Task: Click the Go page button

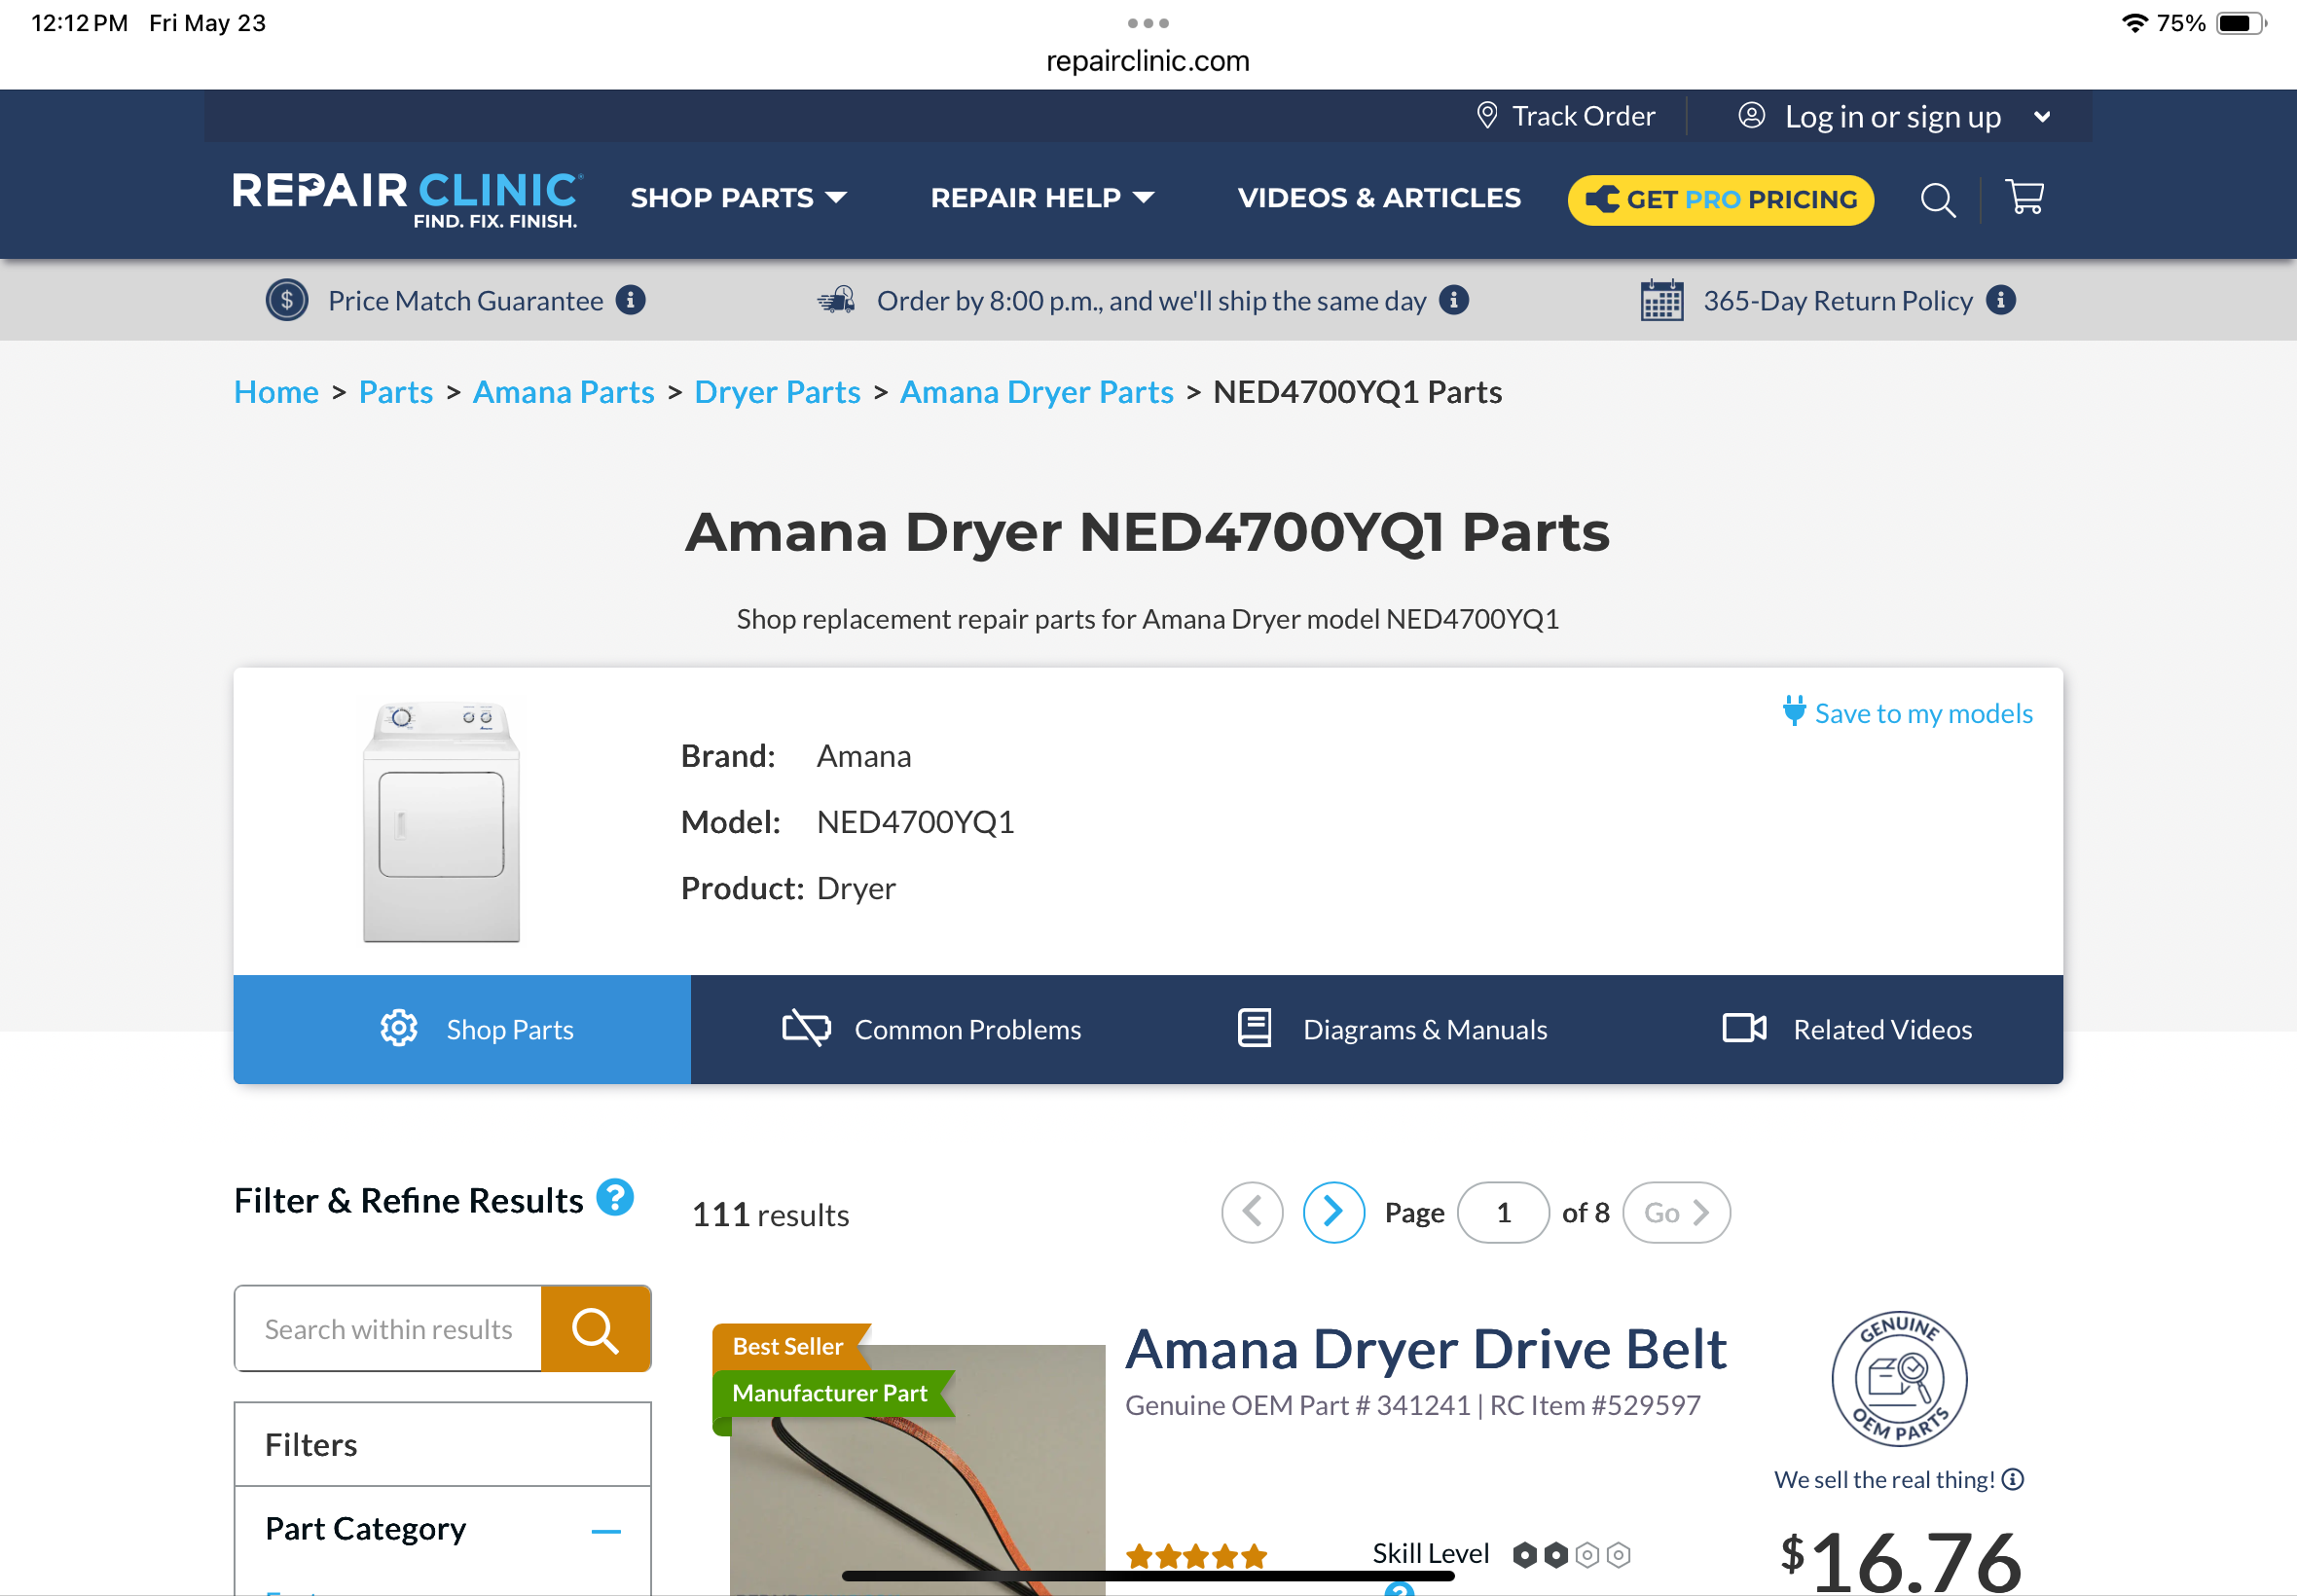Action: click(1676, 1212)
